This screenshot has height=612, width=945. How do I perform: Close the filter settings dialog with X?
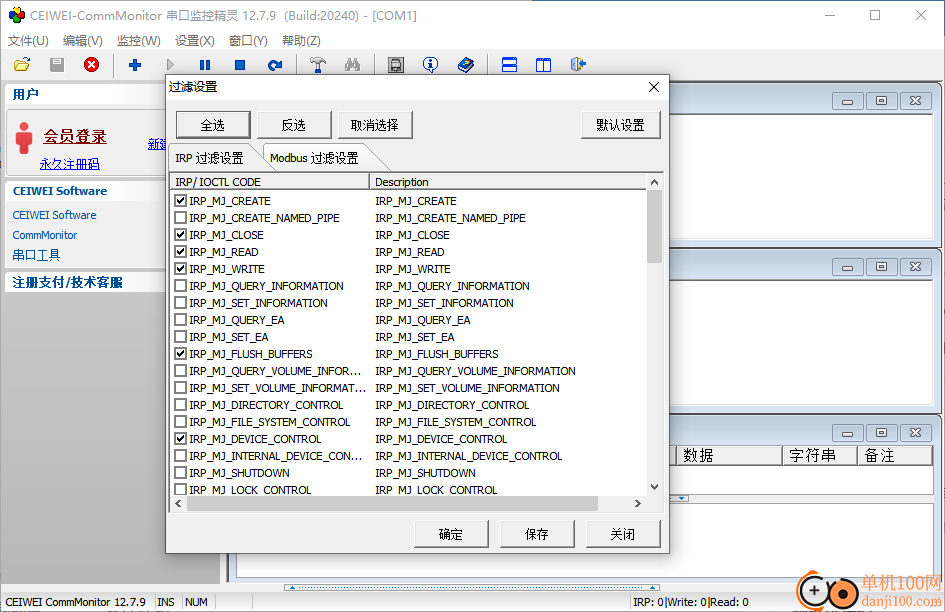pyautogui.click(x=654, y=87)
